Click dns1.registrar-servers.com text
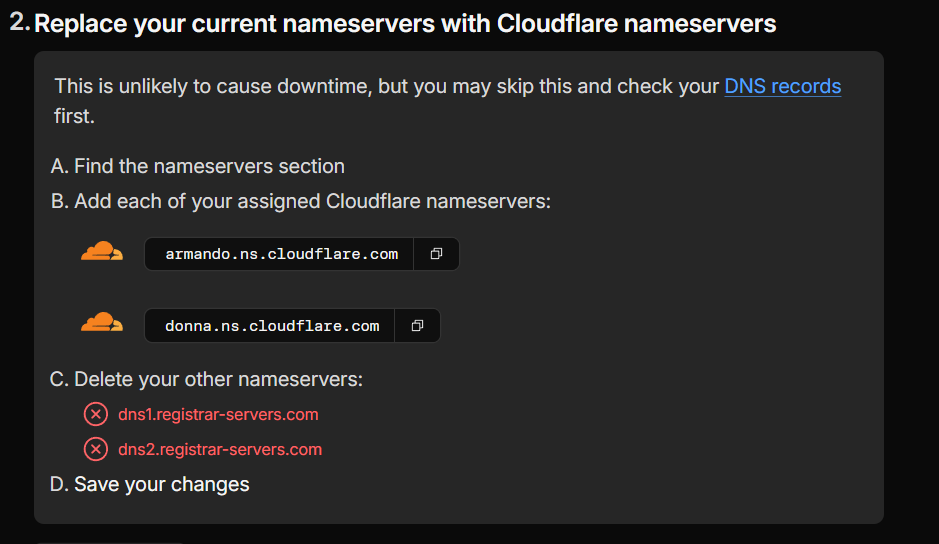The height and width of the screenshot is (544, 939). (218, 415)
